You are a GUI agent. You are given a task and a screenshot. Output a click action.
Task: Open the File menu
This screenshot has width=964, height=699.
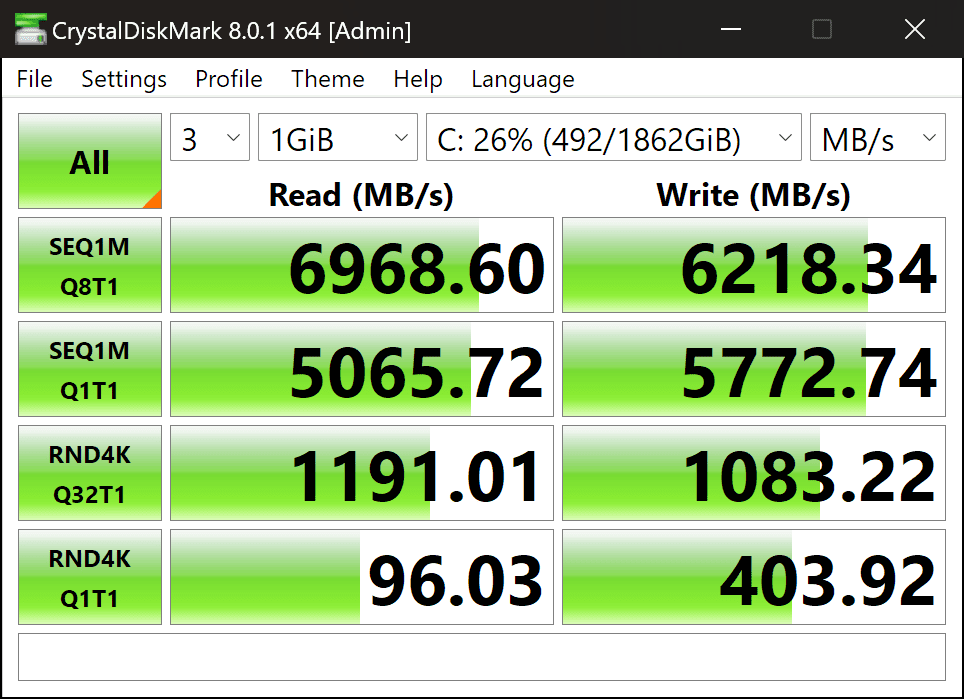coord(34,79)
